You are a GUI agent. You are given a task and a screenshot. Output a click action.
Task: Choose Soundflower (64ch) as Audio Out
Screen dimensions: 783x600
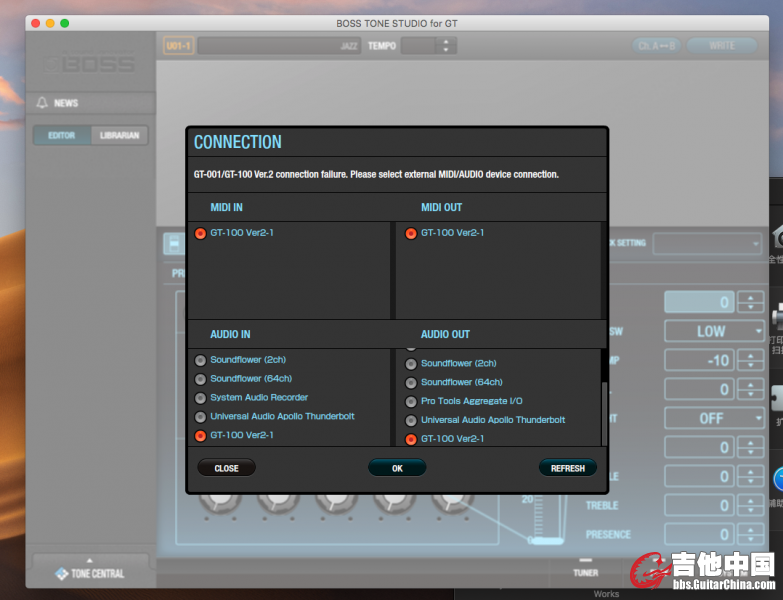click(x=410, y=382)
